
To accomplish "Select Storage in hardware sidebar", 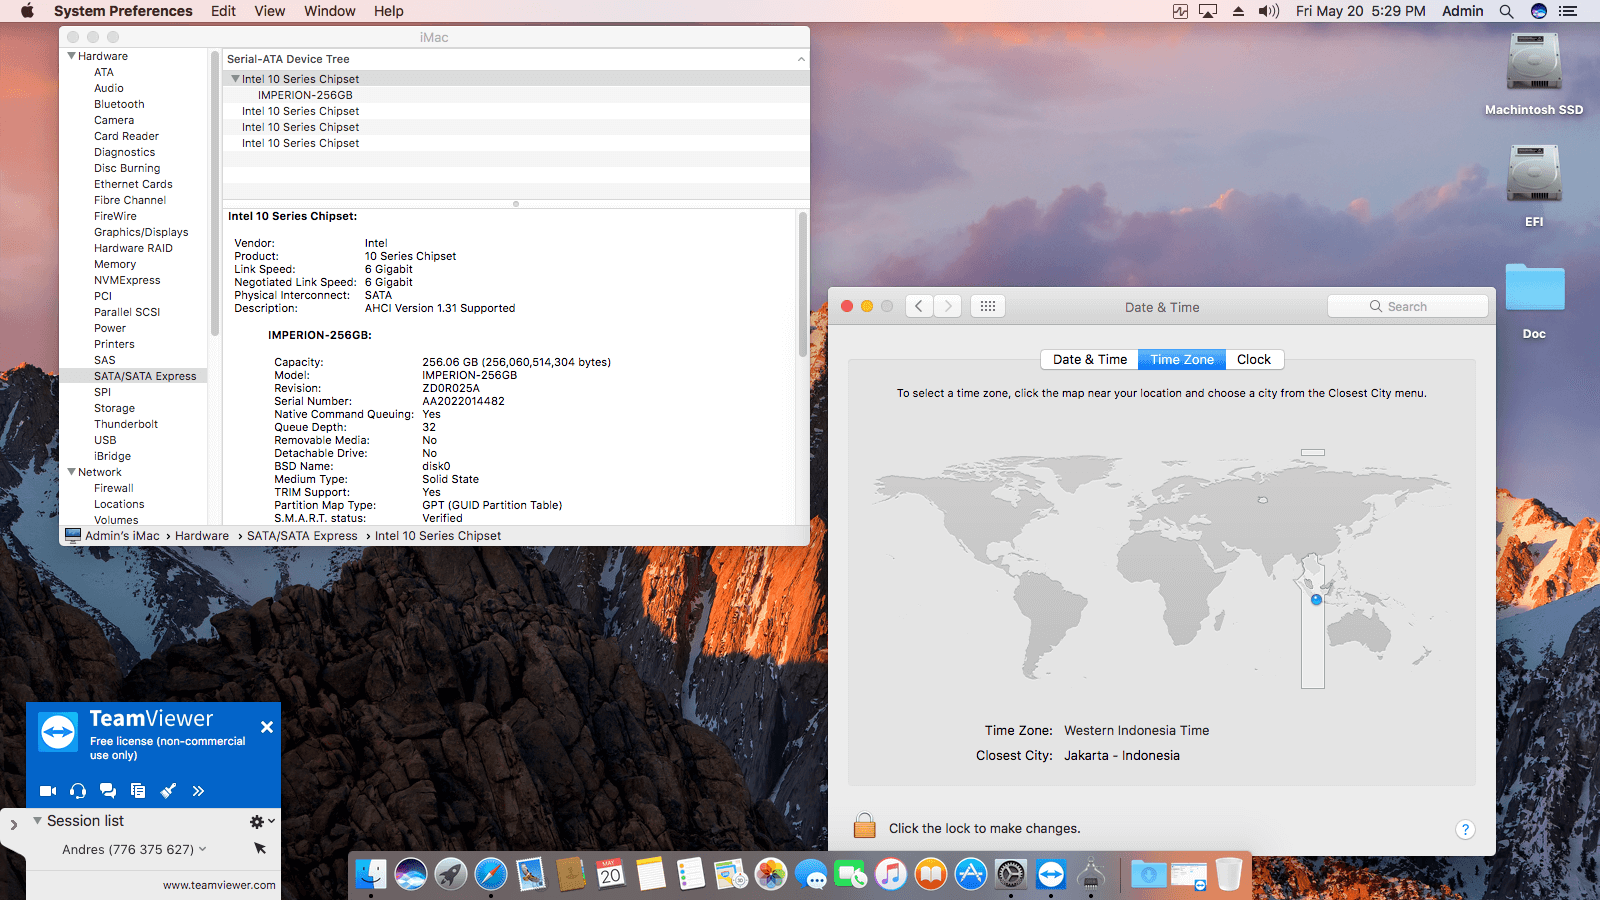I will click(x=114, y=408).
